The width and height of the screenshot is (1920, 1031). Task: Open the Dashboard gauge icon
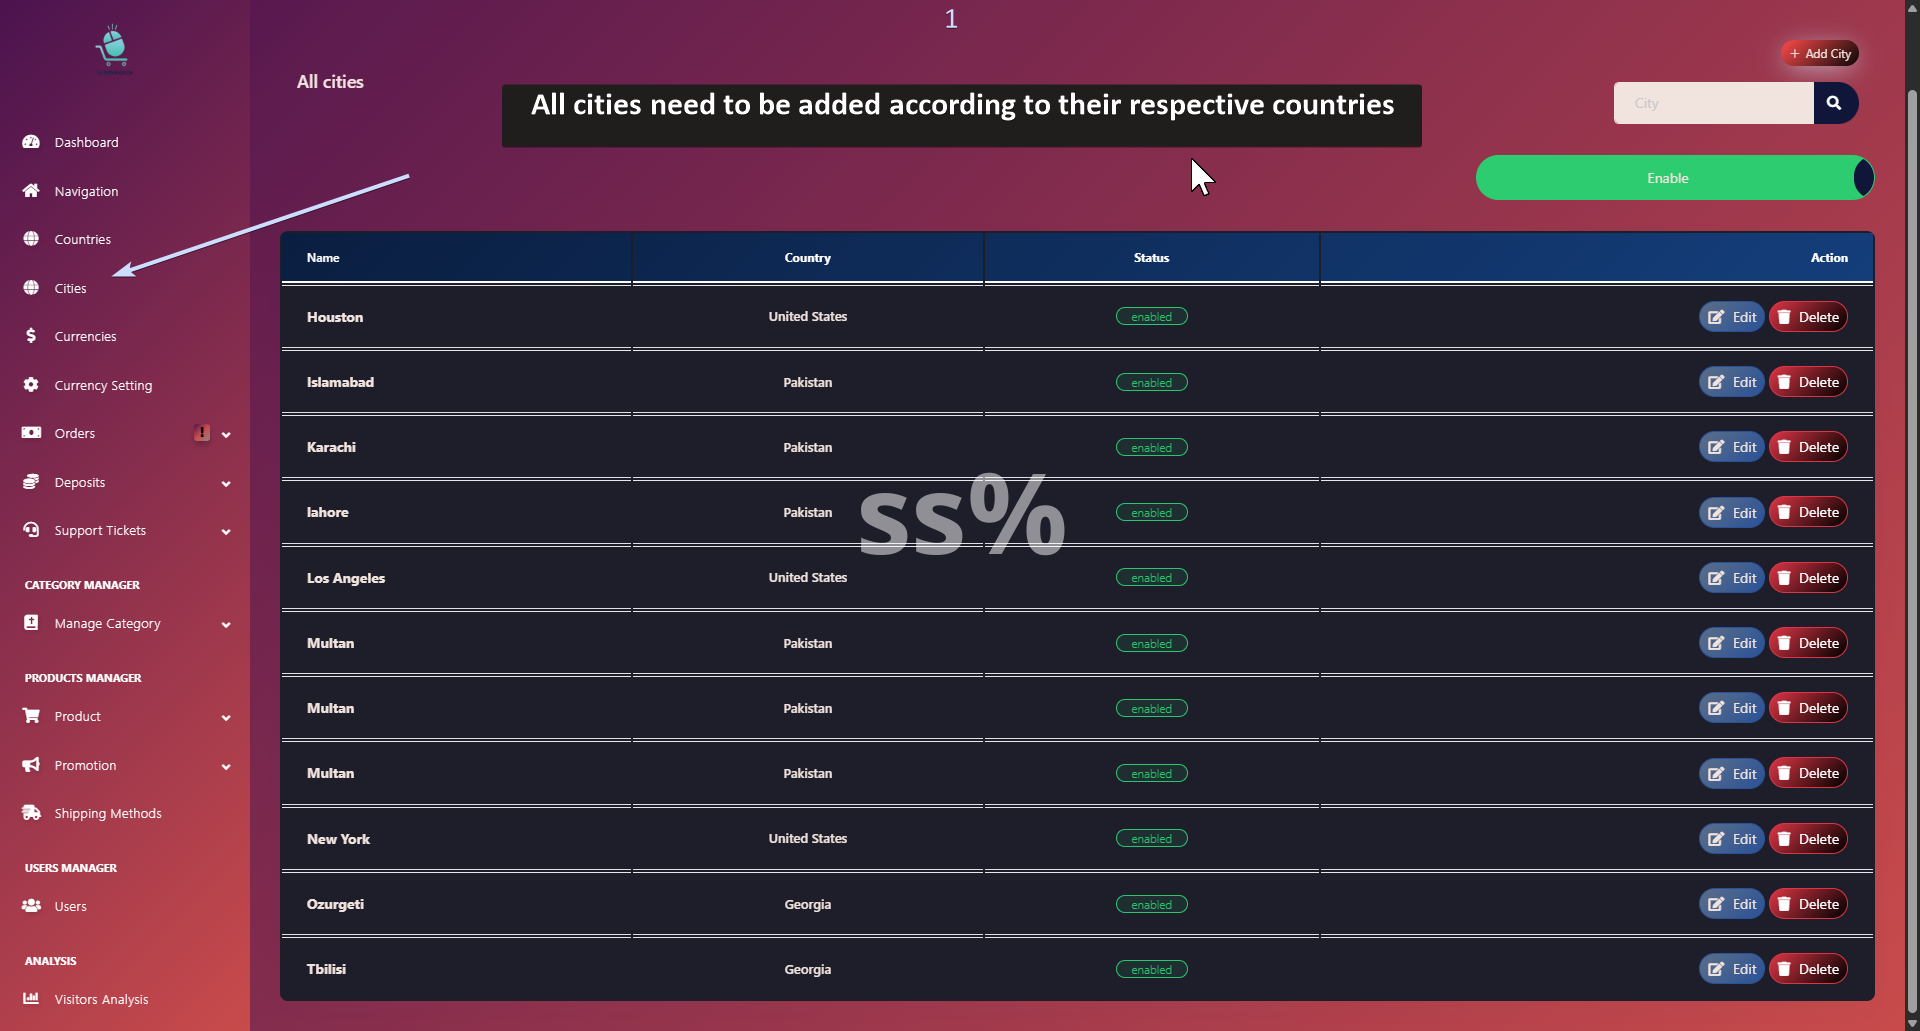pyautogui.click(x=31, y=142)
